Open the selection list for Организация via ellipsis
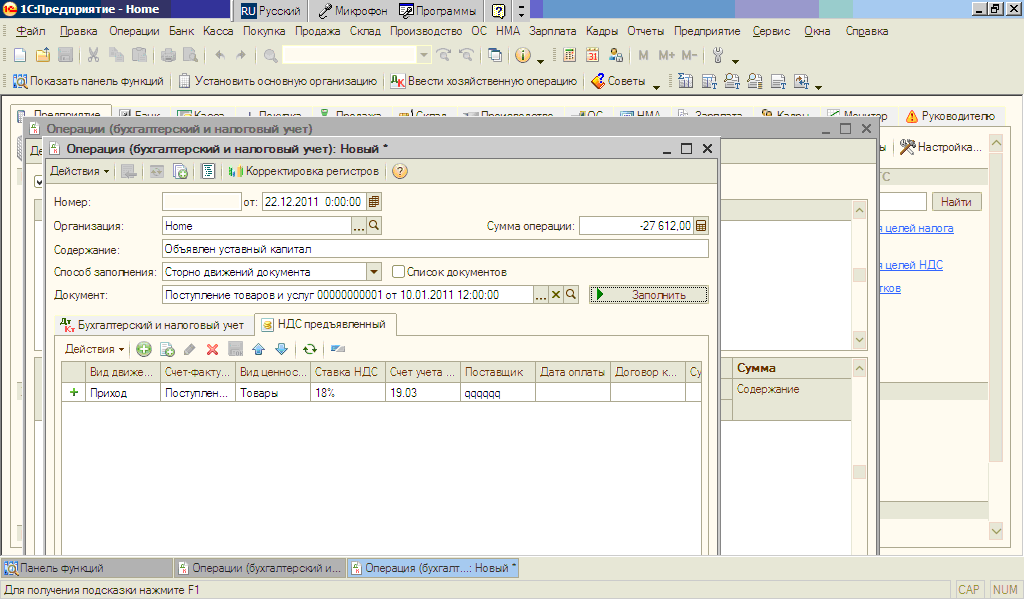Viewport: 1024px width, 600px height. tap(359, 226)
